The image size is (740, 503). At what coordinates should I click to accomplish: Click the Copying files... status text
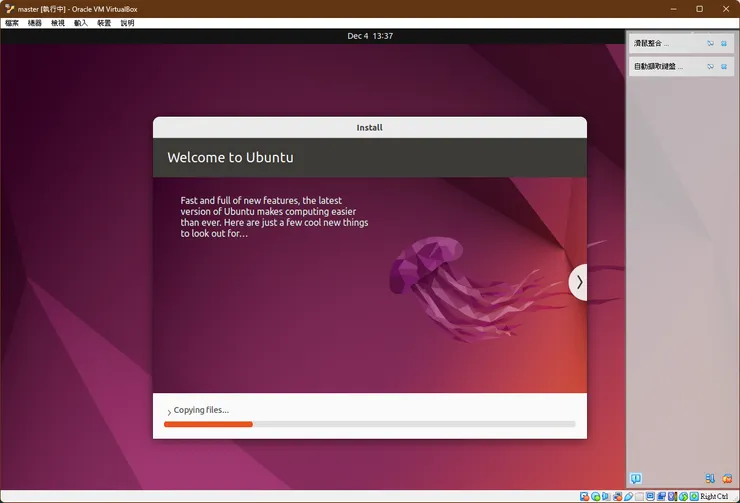[201, 410]
